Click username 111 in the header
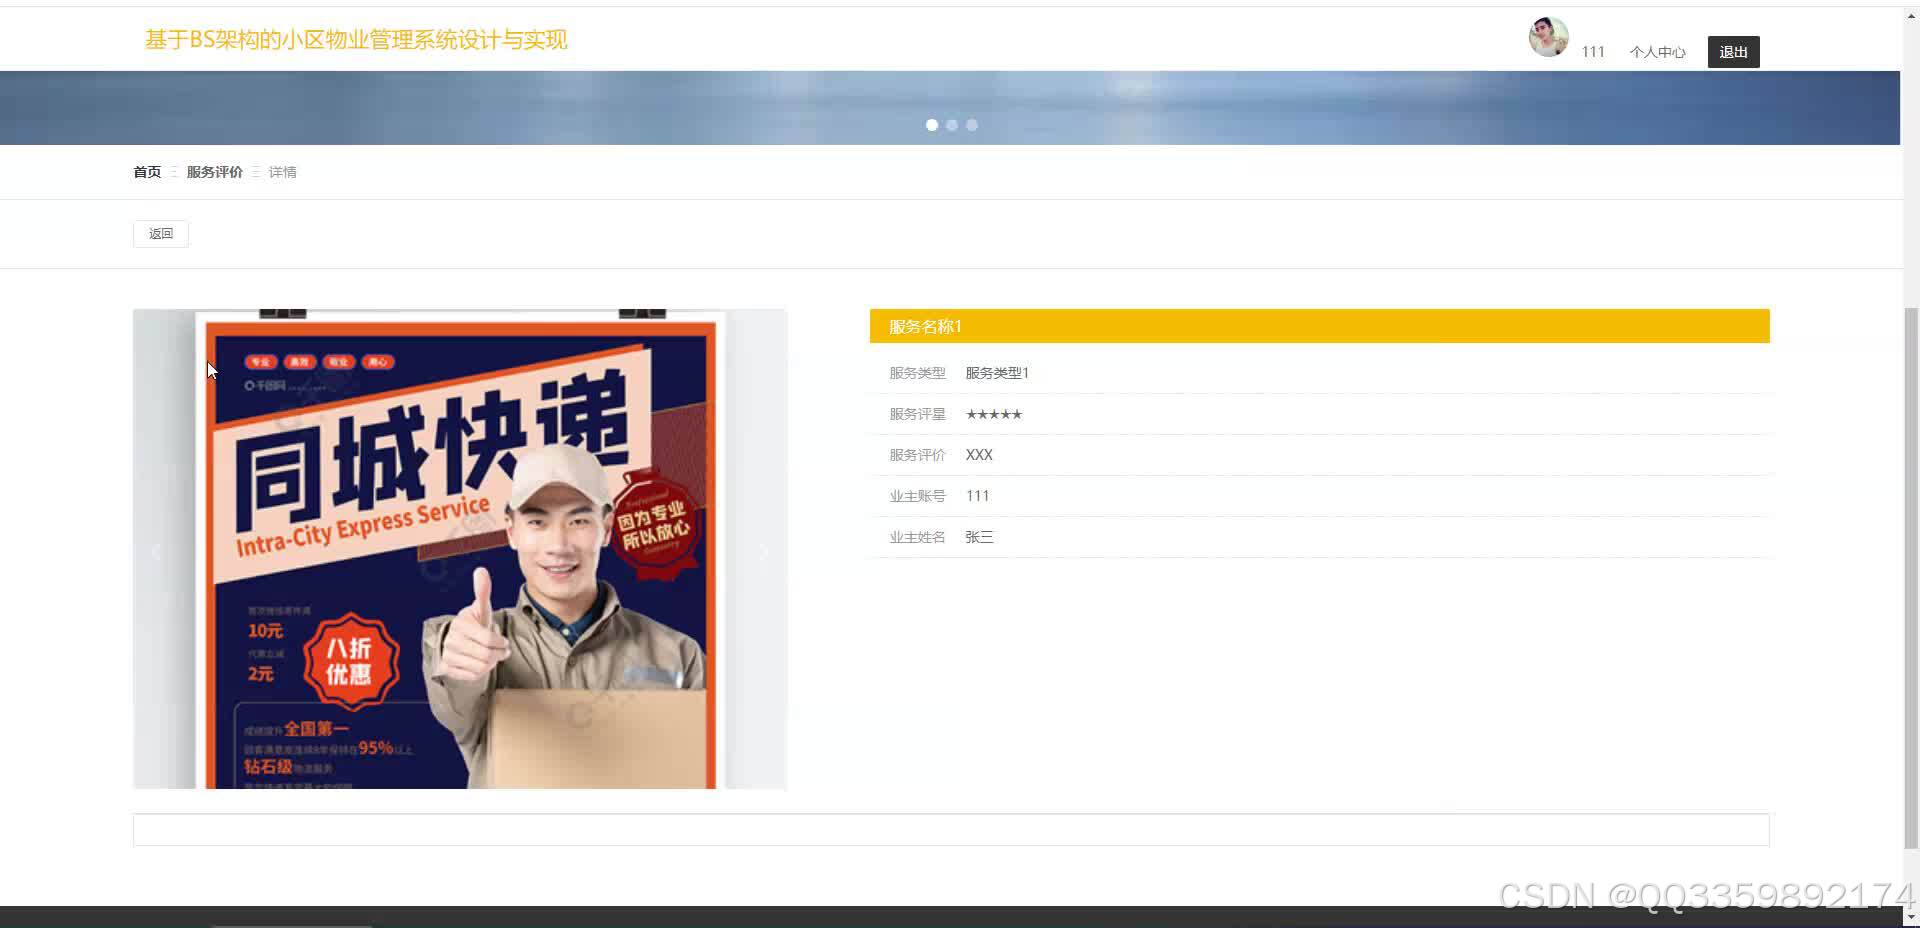Image resolution: width=1920 pixels, height=928 pixels. coord(1593,52)
